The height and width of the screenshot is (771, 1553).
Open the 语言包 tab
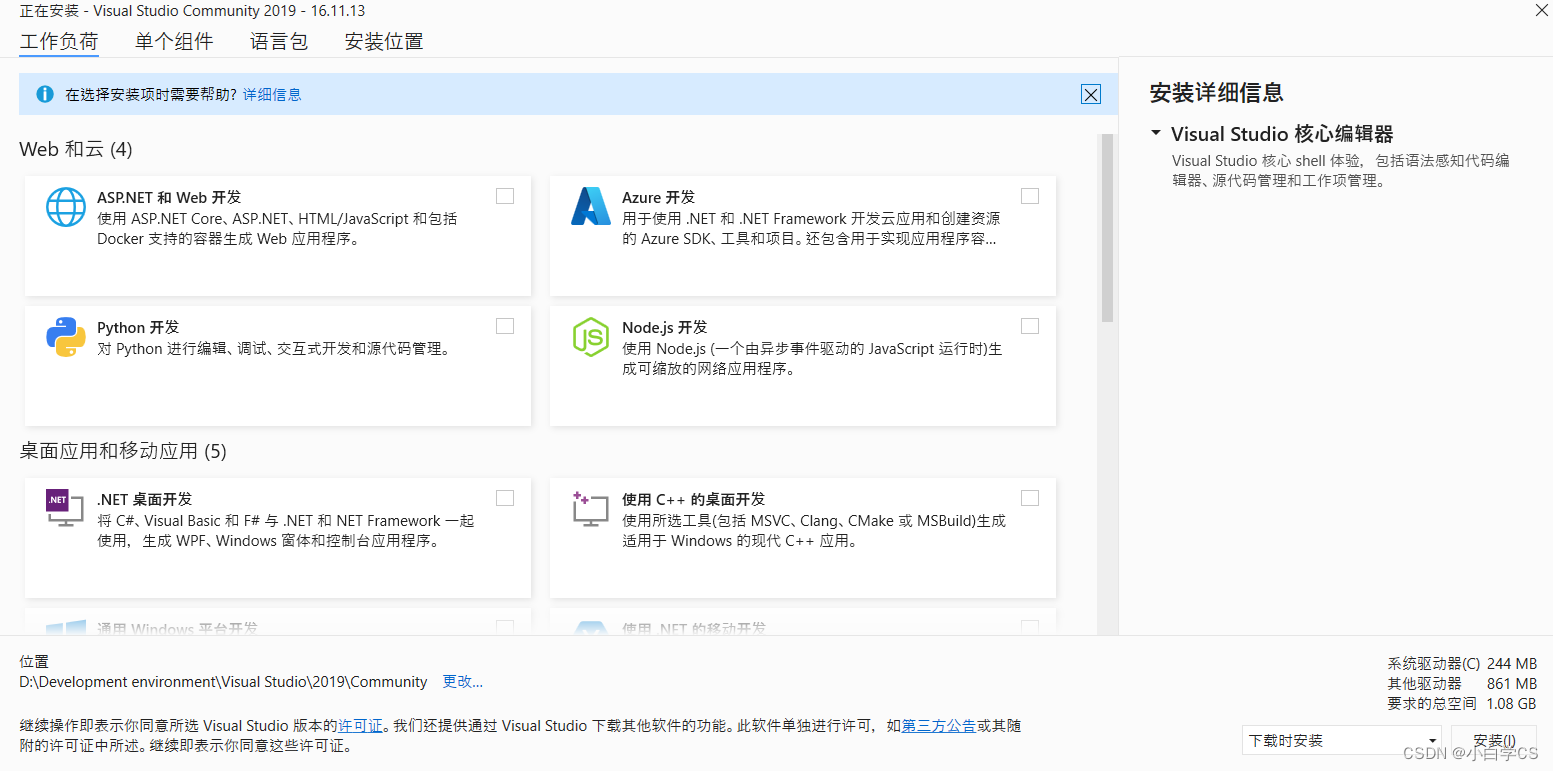pos(279,42)
